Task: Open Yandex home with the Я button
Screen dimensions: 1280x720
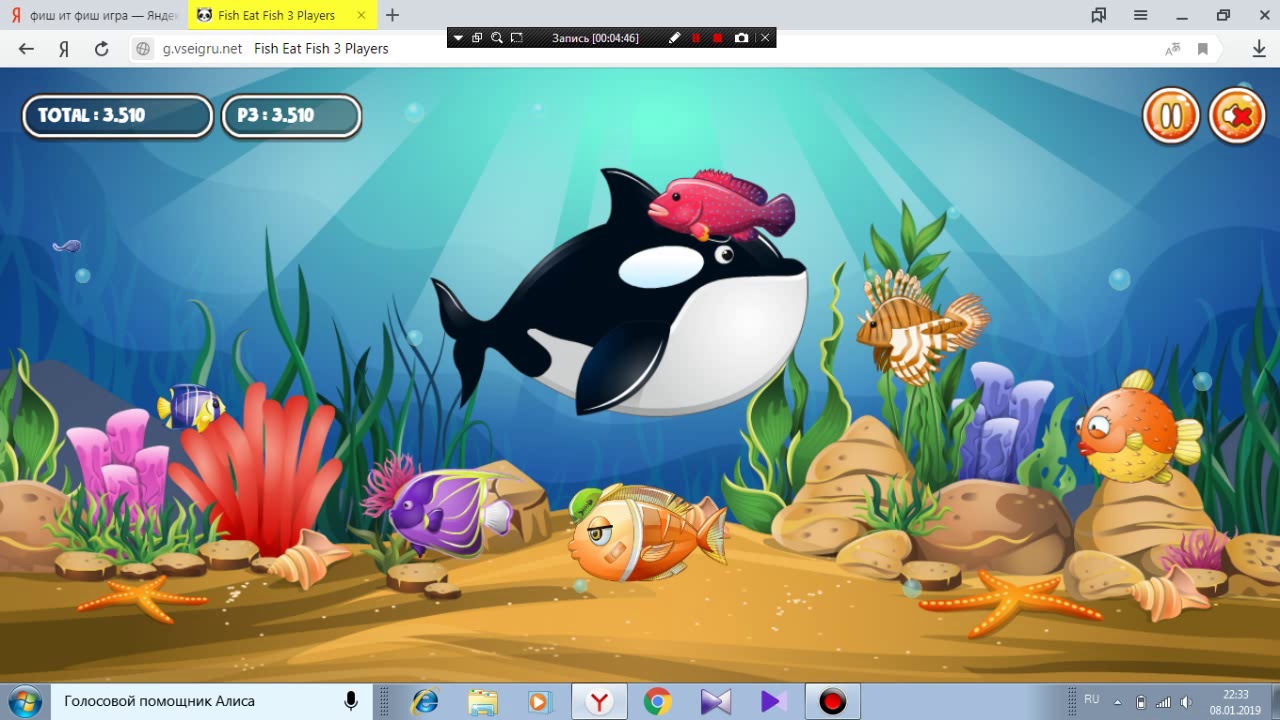Action: 64,48
